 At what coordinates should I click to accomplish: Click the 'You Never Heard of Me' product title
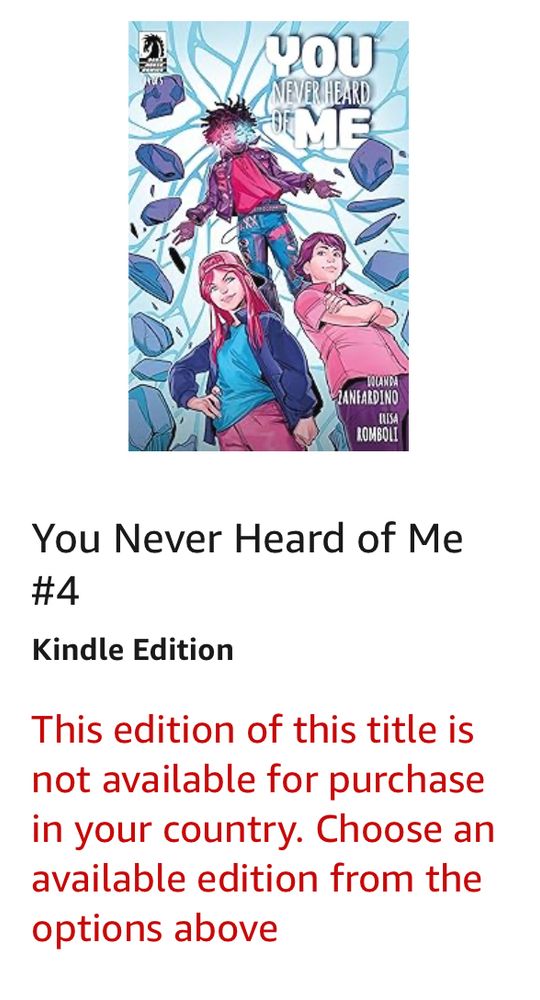coord(247,538)
